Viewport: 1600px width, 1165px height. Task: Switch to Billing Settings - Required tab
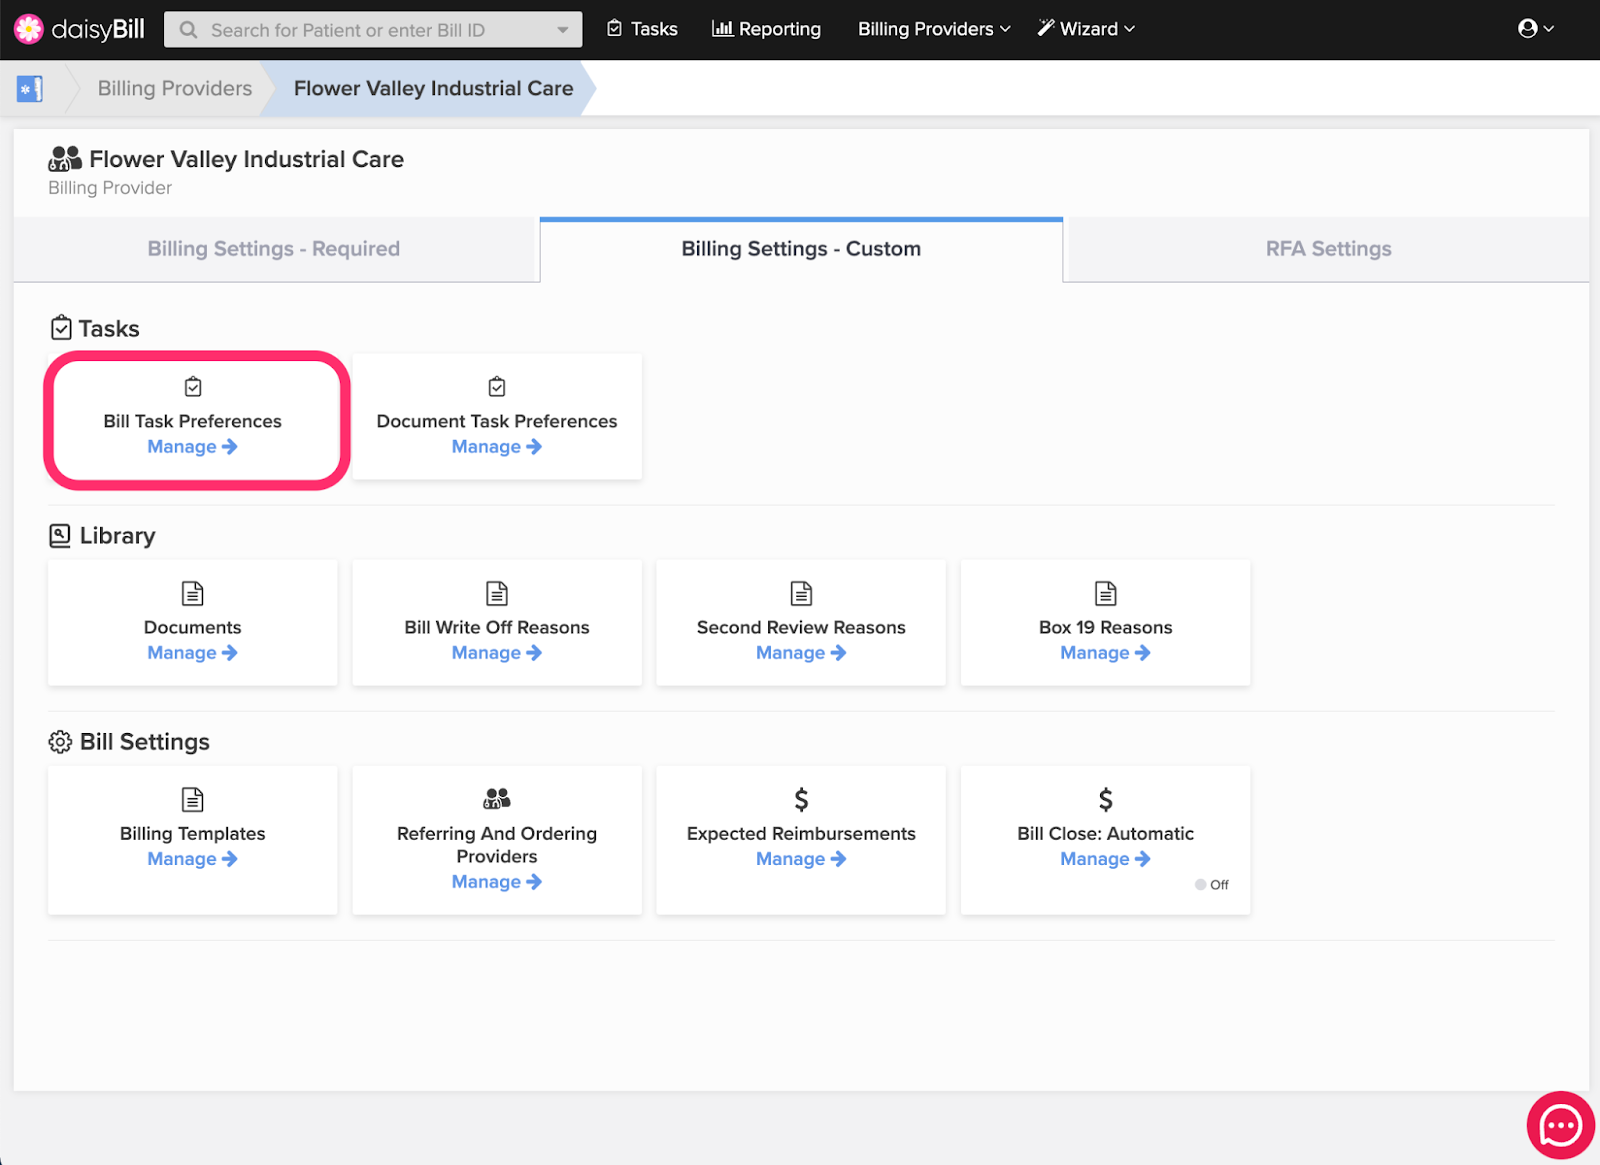(x=274, y=249)
